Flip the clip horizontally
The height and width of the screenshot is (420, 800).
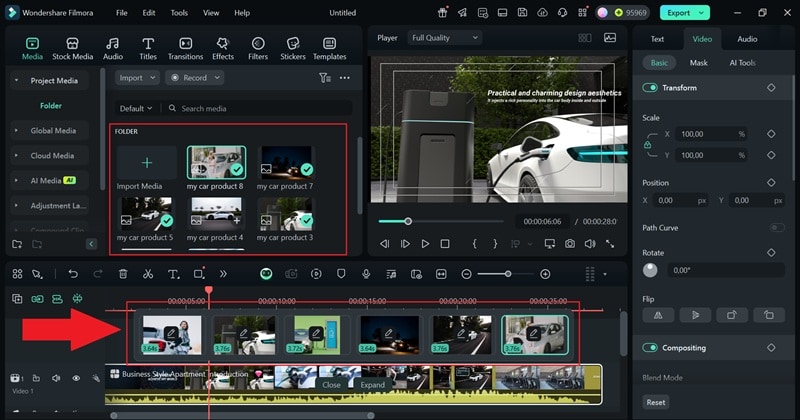[x=657, y=315]
